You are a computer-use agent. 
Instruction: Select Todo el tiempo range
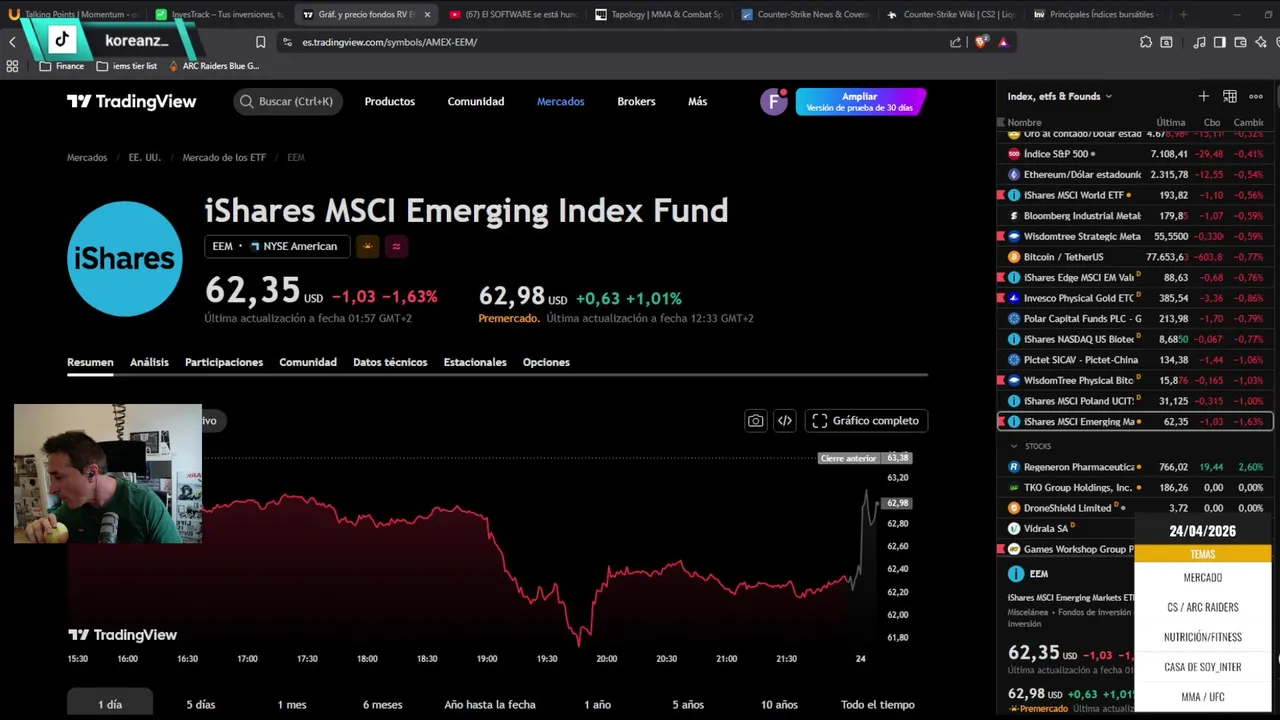(878, 704)
